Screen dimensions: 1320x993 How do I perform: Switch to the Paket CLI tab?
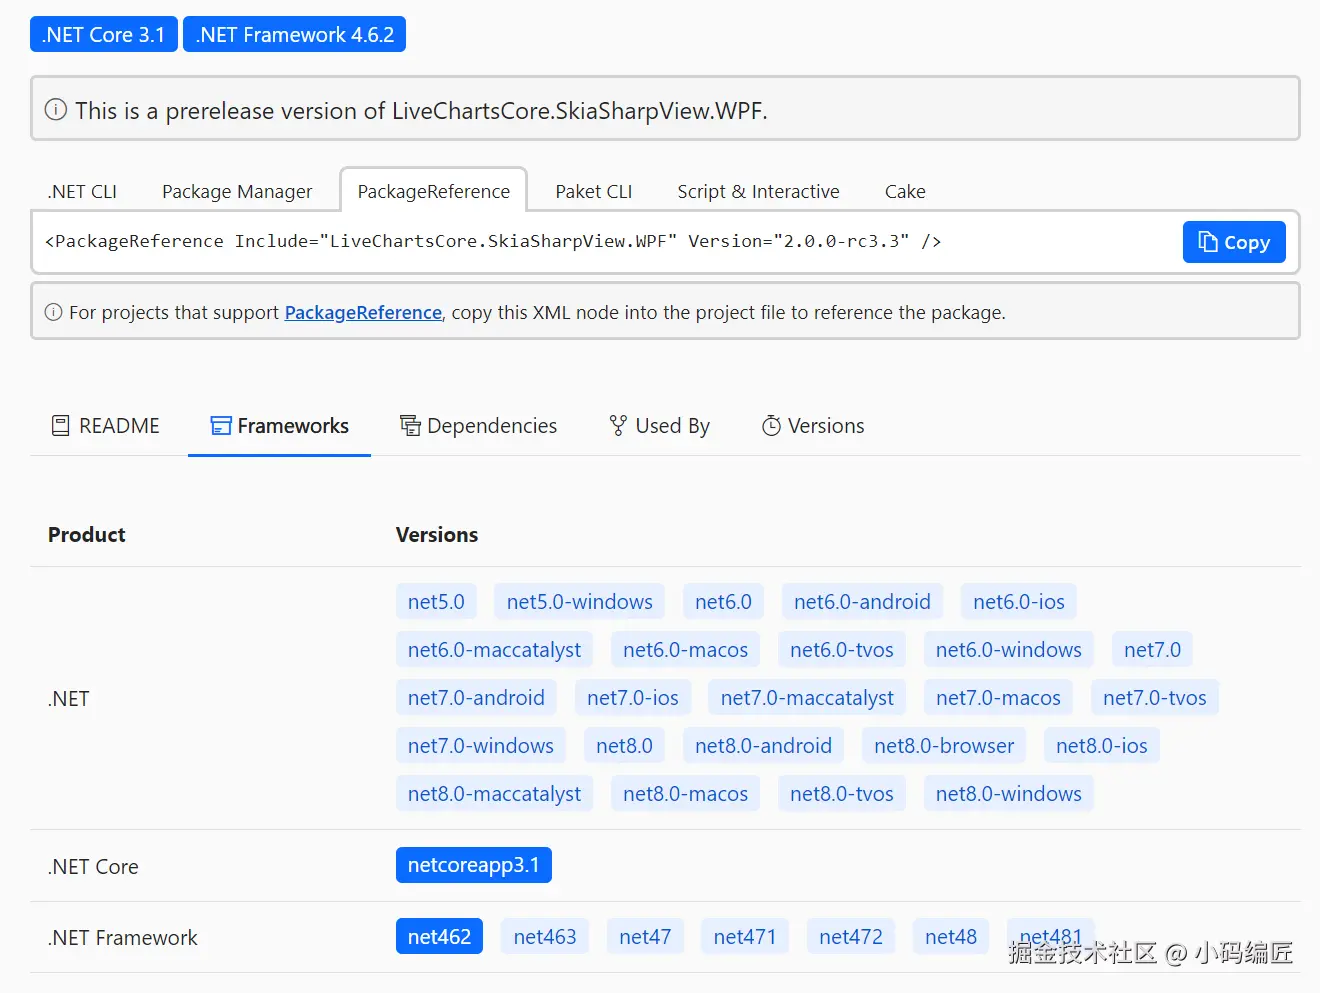click(x=593, y=191)
